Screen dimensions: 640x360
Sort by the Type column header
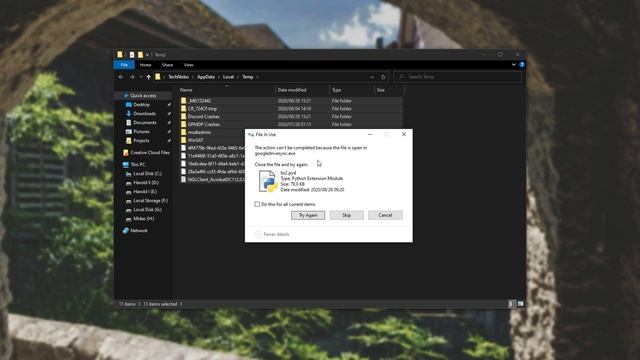pyautogui.click(x=351, y=90)
